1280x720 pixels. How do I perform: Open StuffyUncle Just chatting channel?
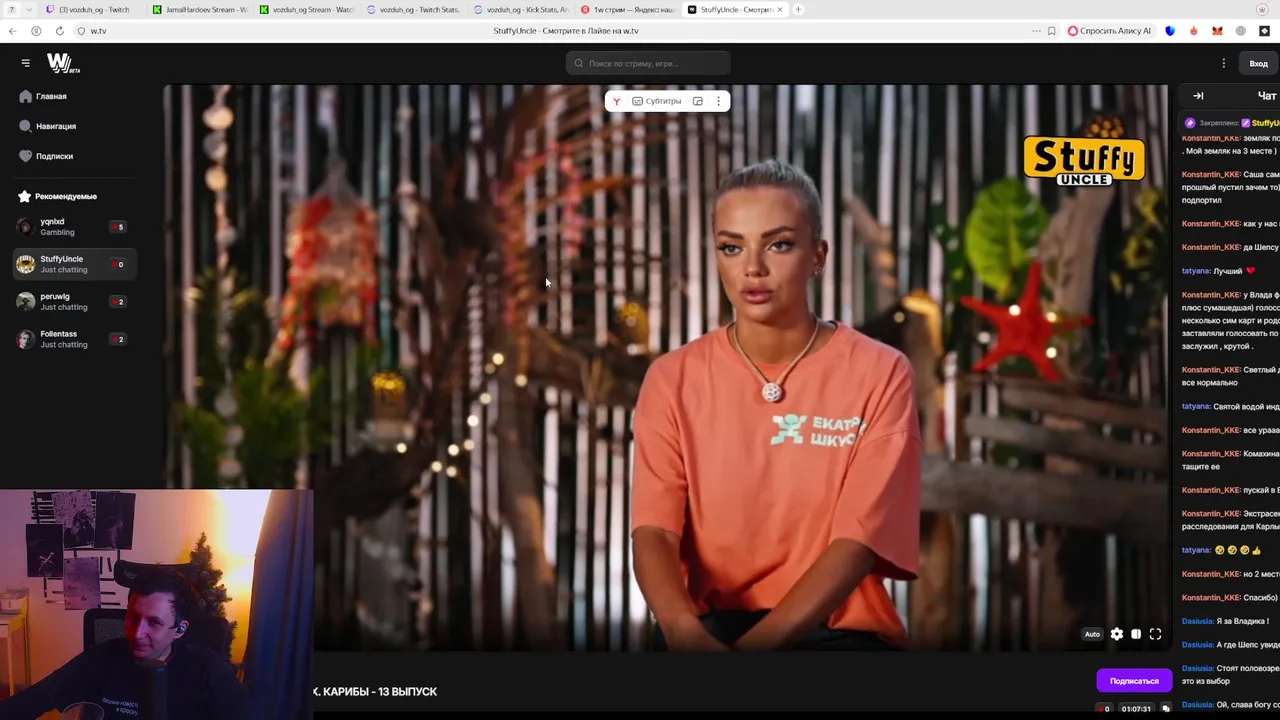pos(75,264)
